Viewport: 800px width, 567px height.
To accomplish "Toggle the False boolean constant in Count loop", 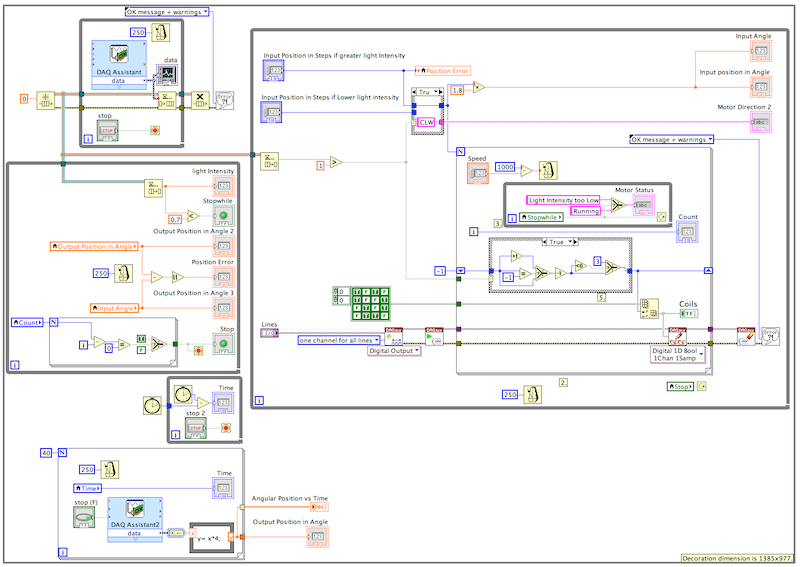I will coord(141,350).
